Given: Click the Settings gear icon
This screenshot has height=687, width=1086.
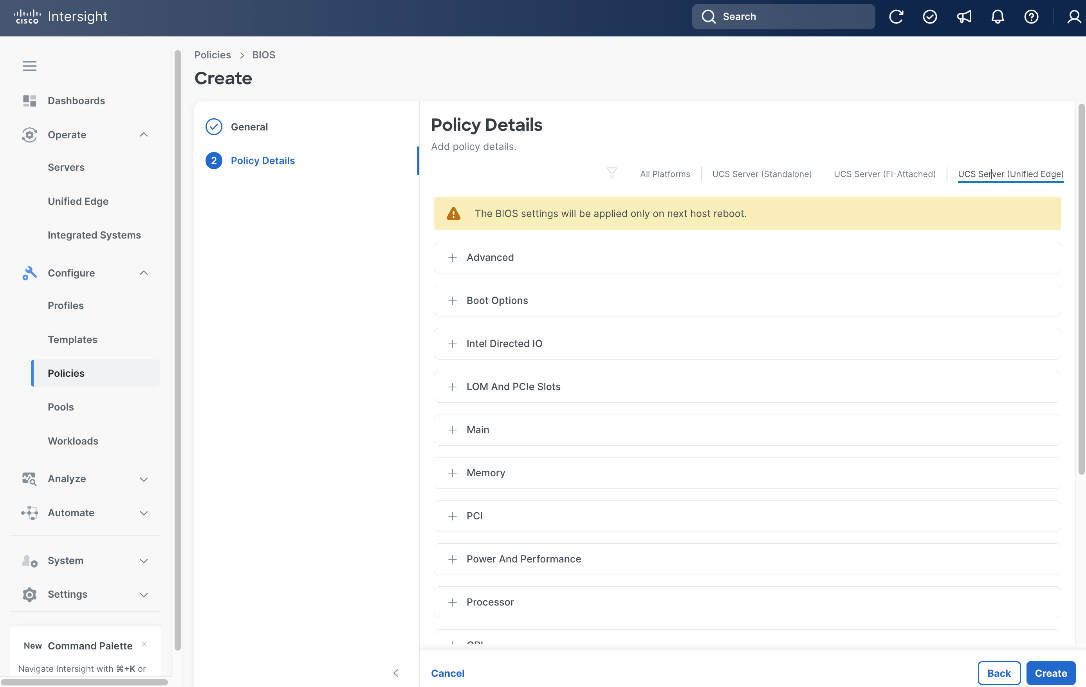Looking at the screenshot, I should 29,594.
